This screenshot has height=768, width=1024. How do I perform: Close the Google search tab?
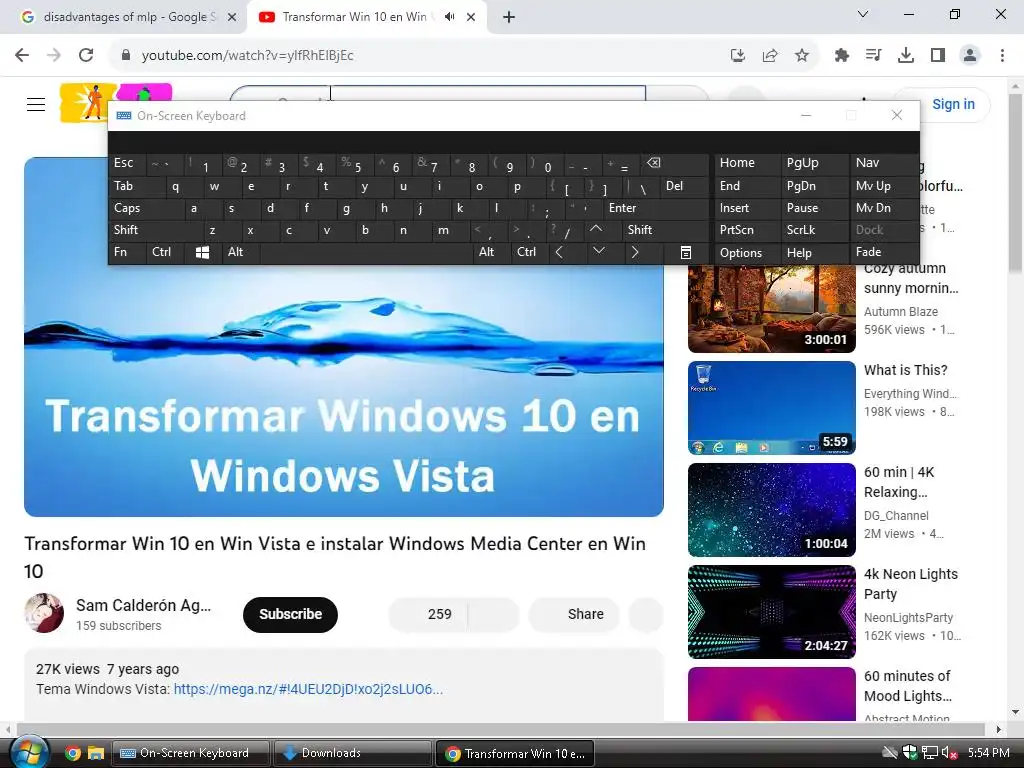coord(232,17)
